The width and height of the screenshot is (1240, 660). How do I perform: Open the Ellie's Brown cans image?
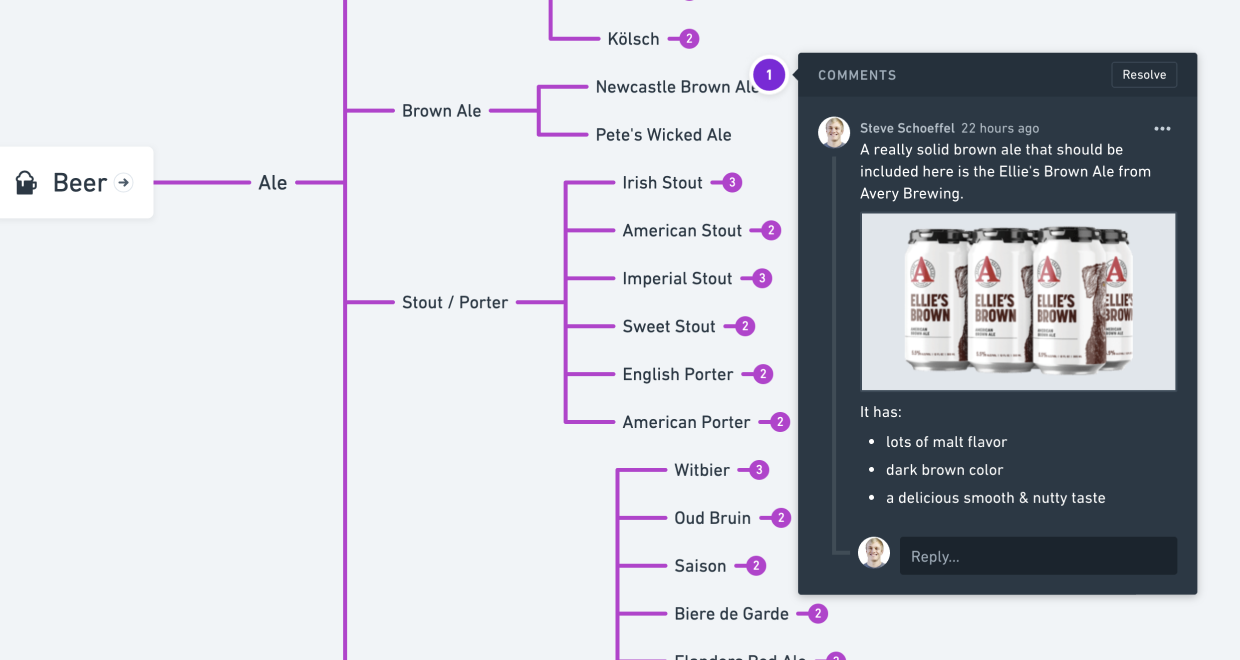tap(1018, 301)
